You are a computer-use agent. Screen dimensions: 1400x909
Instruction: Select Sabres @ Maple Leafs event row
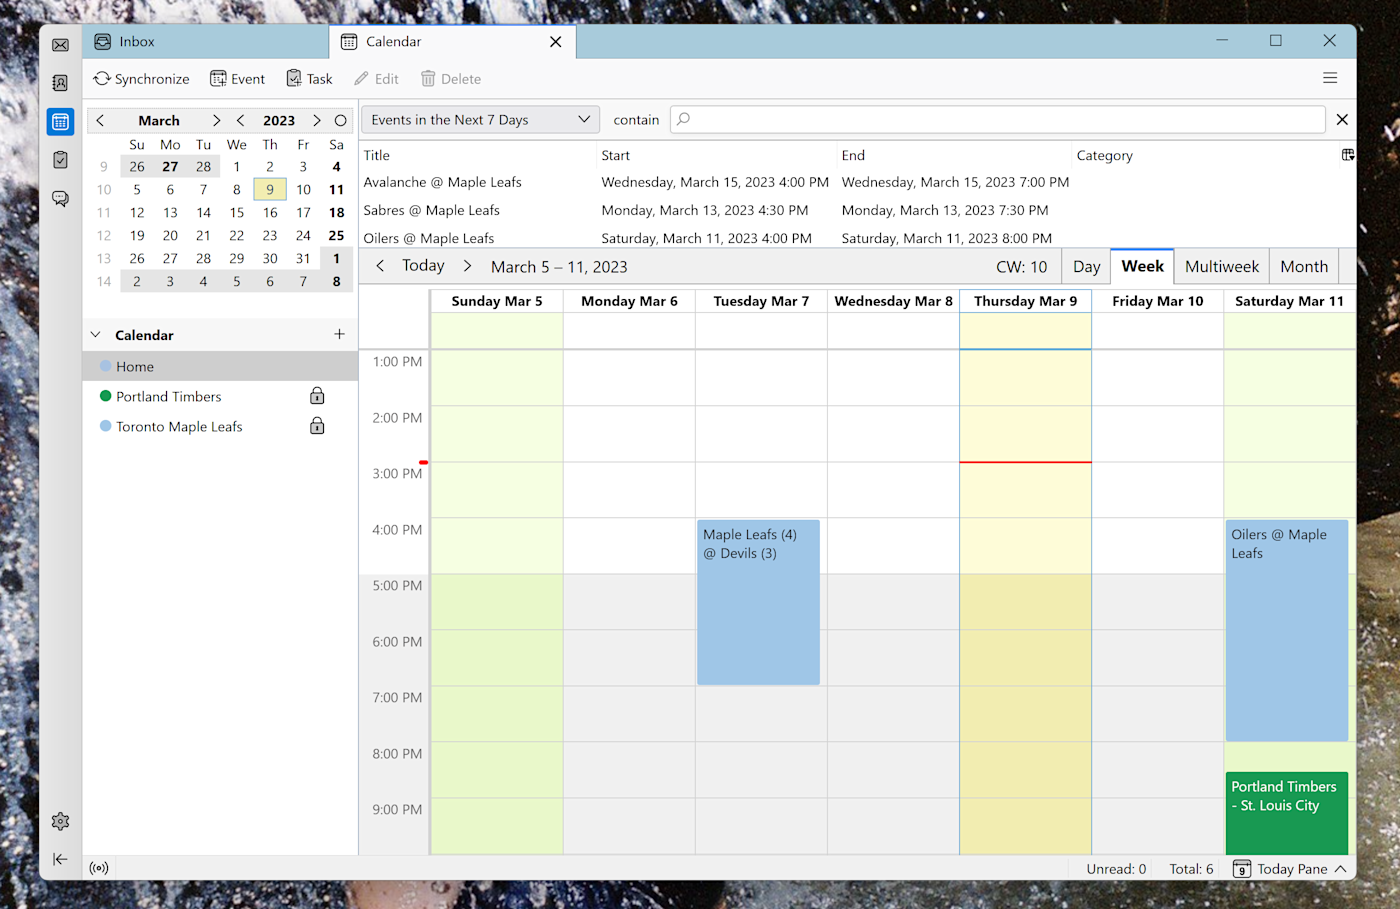[x=857, y=210]
